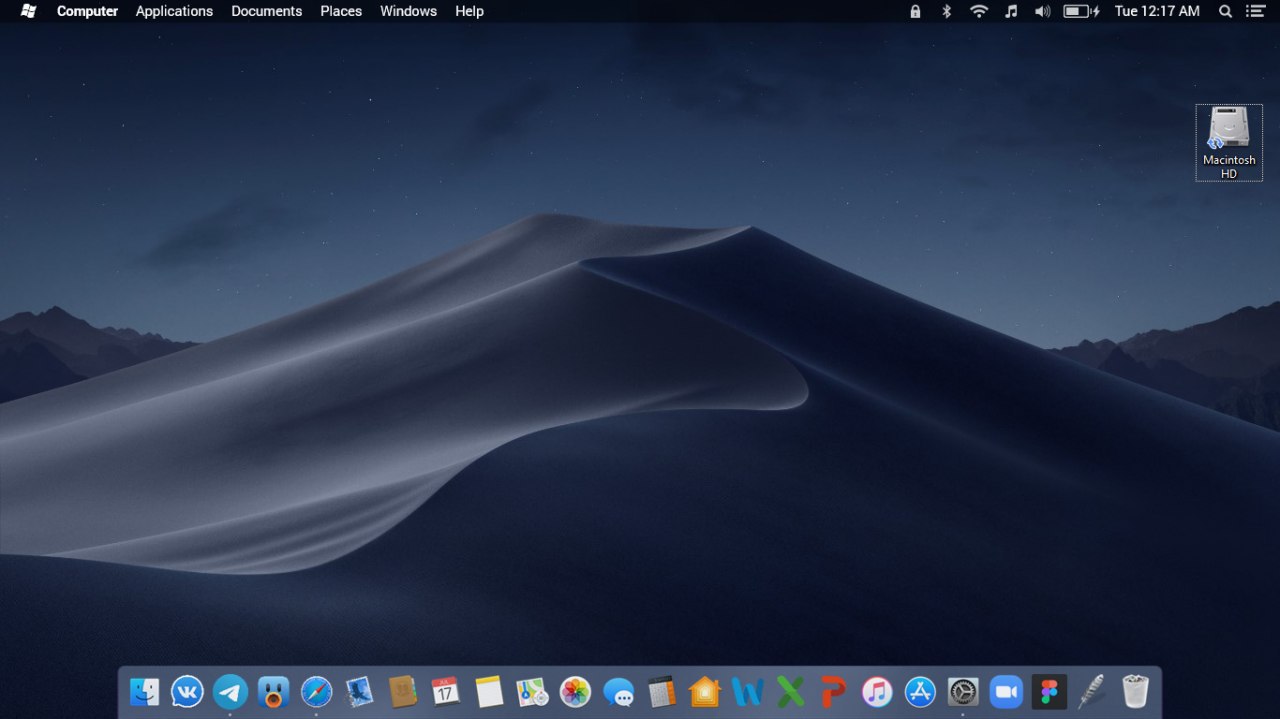Viewport: 1280px width, 719px height.
Task: Open the Calendar icon showing 17
Action: pos(445,691)
